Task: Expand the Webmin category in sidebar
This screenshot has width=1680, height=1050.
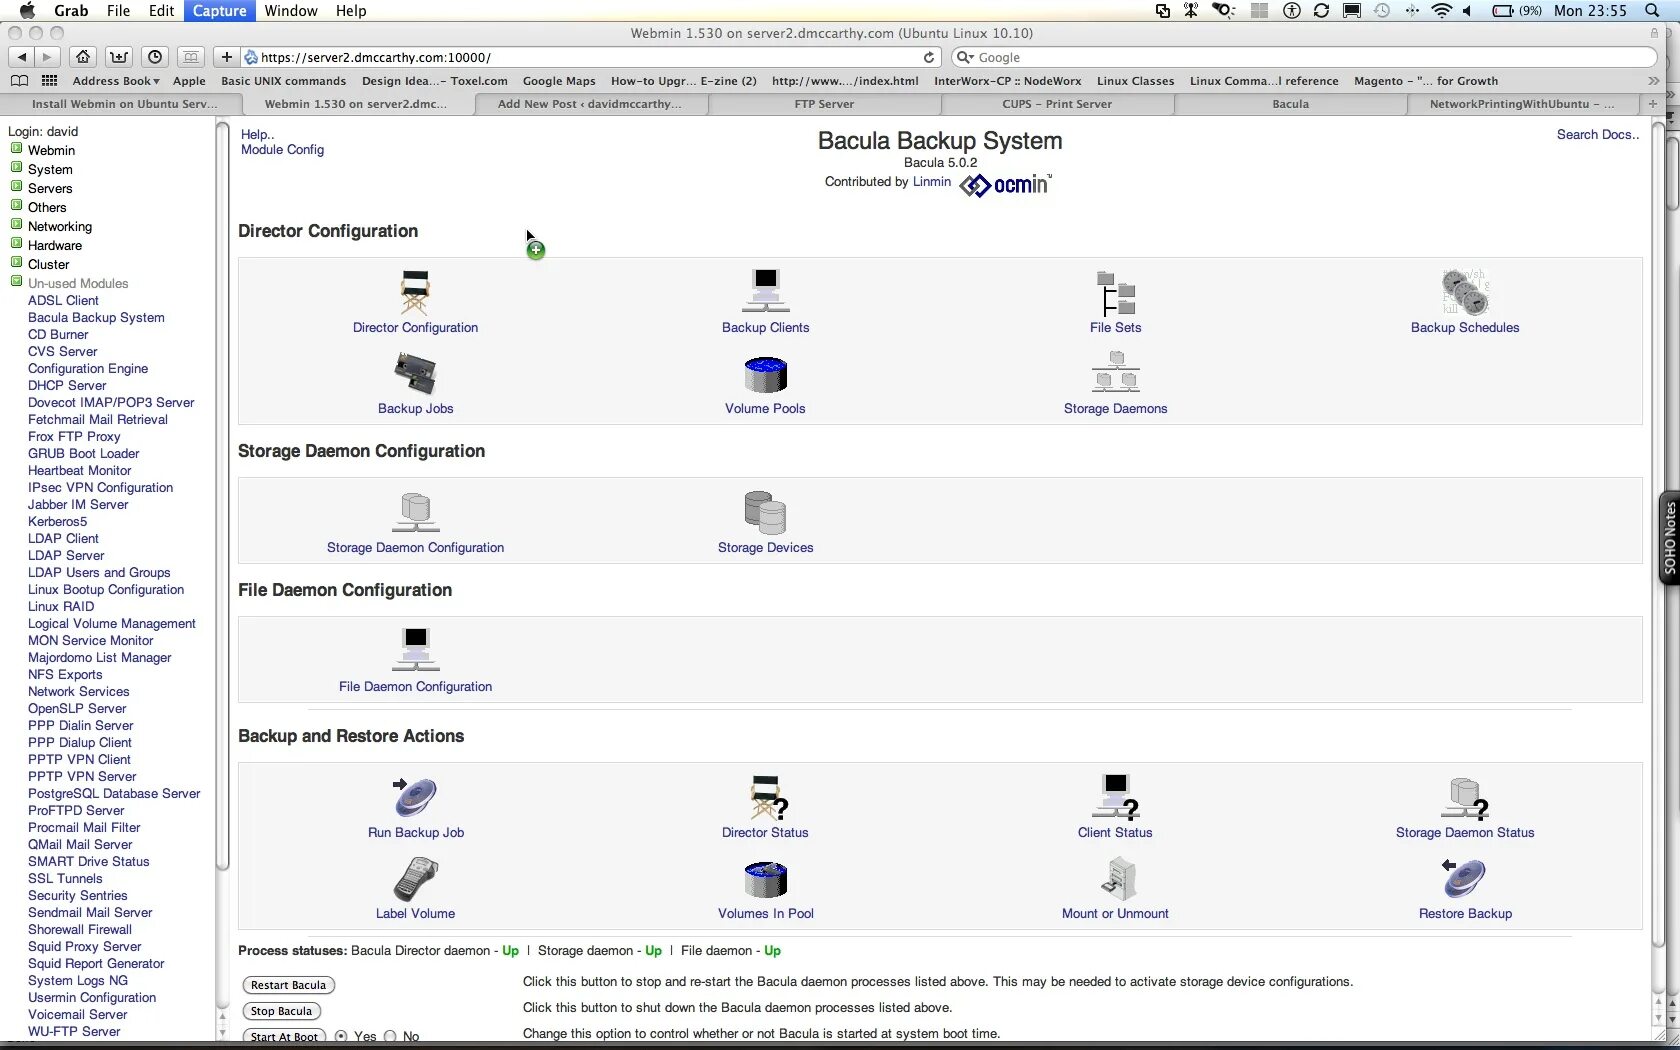Action: point(16,148)
